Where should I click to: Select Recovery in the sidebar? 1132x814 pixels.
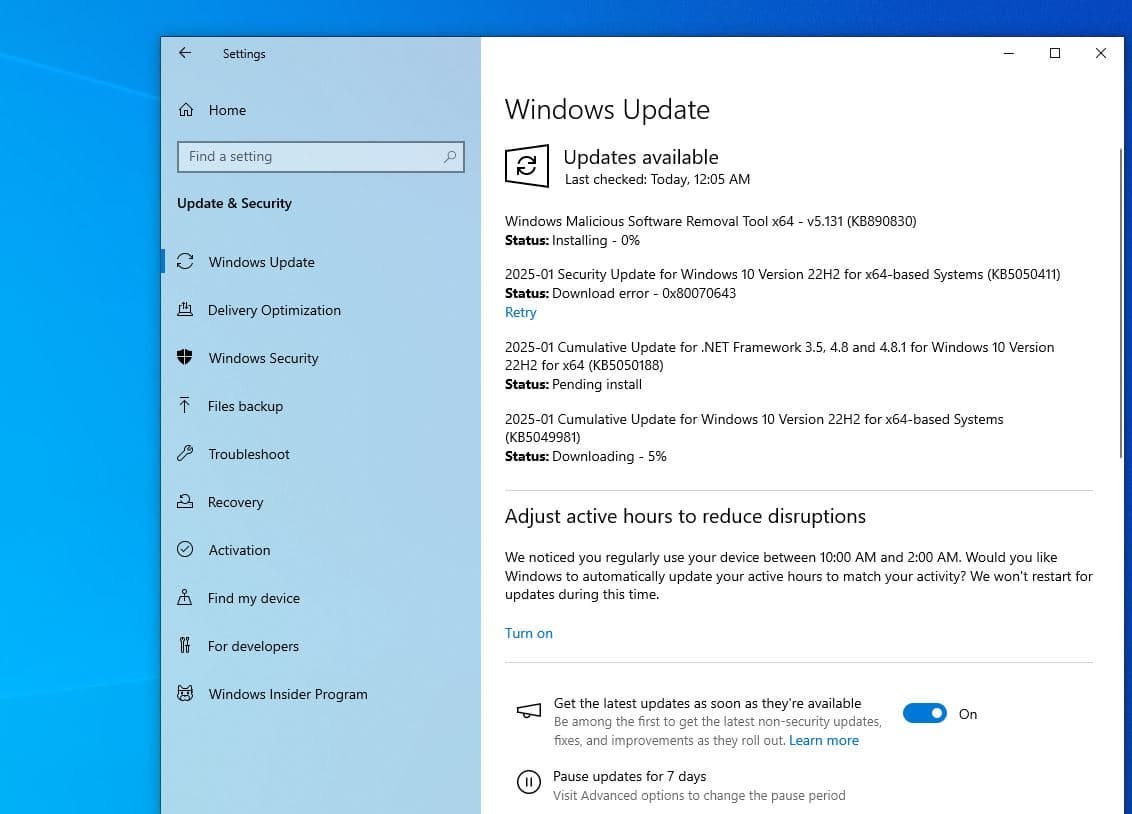[235, 502]
